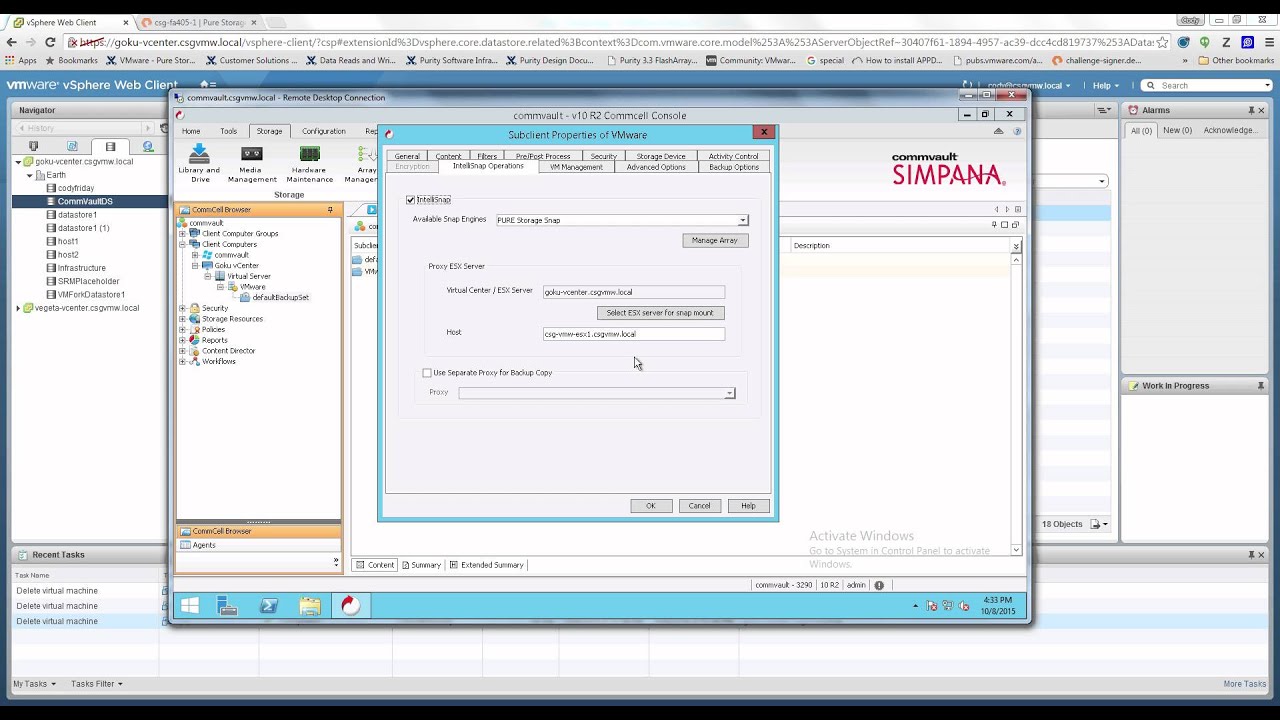This screenshot has height=720, width=1280.
Task: Open the My Tasks dropdown
Action: click(34, 684)
